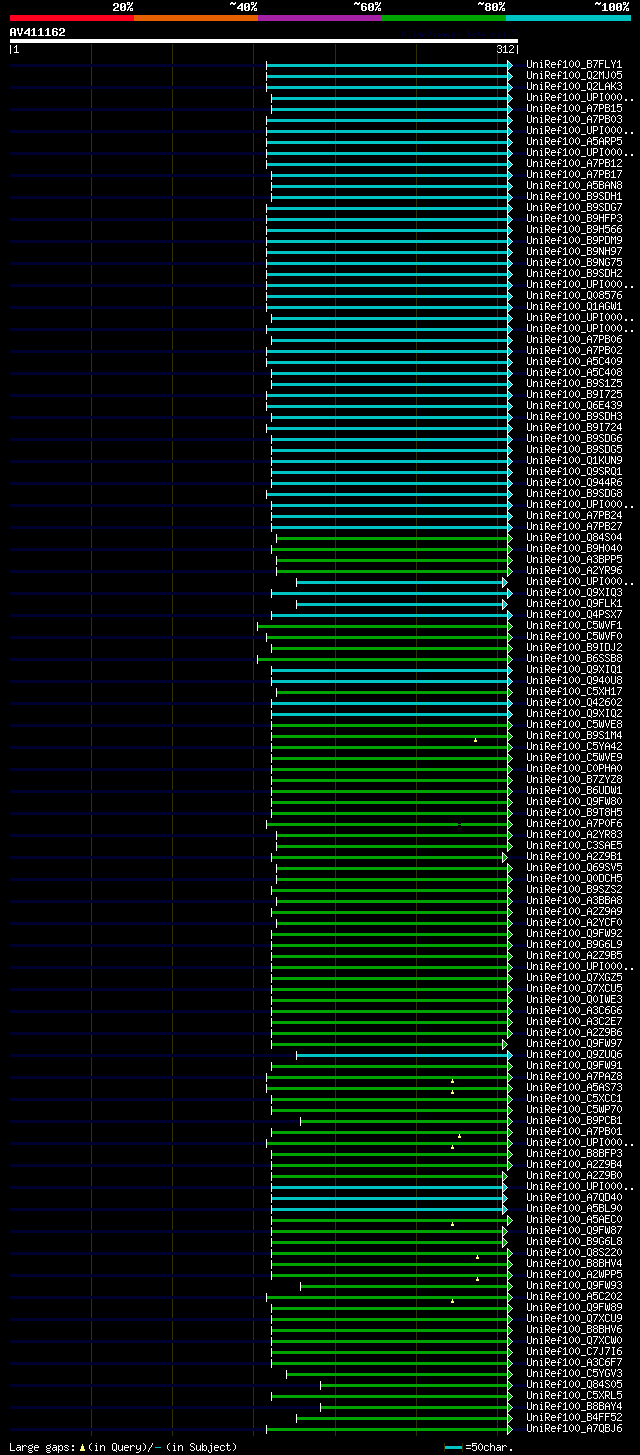Open hit UniRef100_Q1AGW1

(574, 307)
